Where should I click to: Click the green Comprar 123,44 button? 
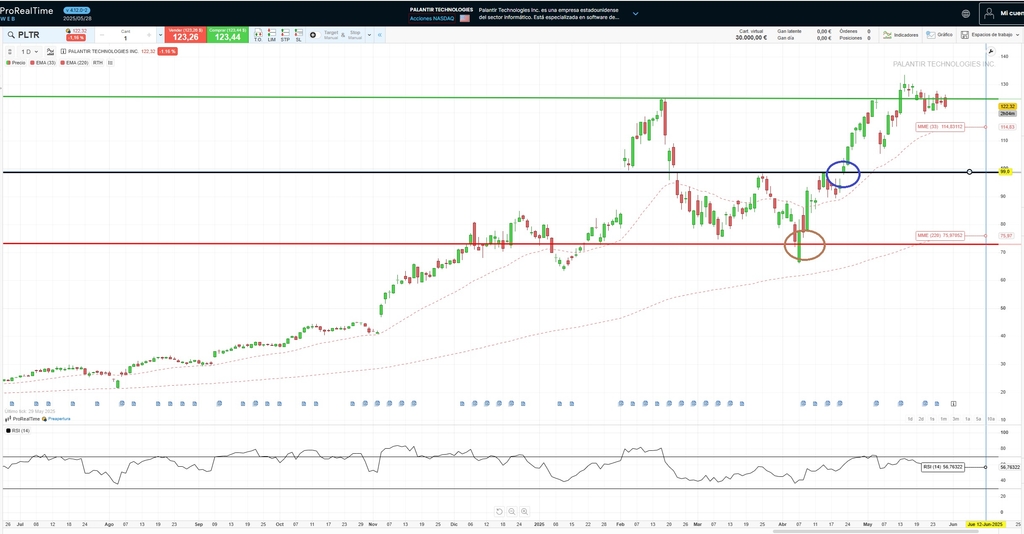(x=228, y=35)
